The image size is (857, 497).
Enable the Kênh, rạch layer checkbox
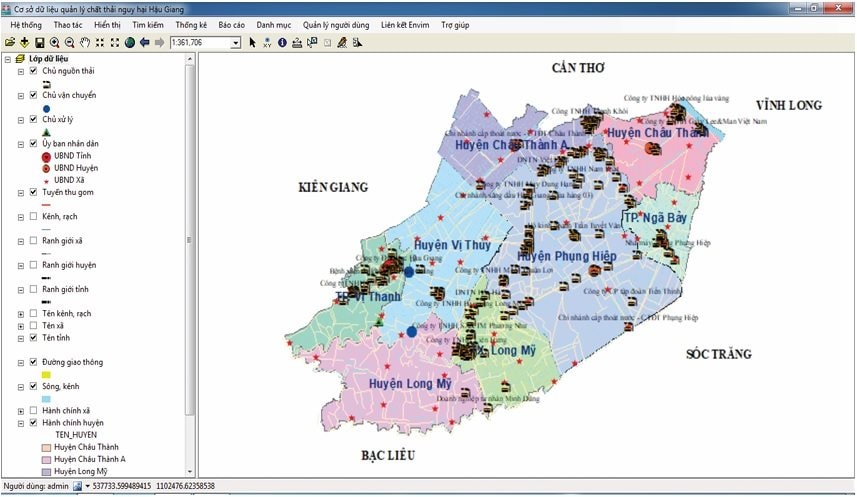click(34, 216)
